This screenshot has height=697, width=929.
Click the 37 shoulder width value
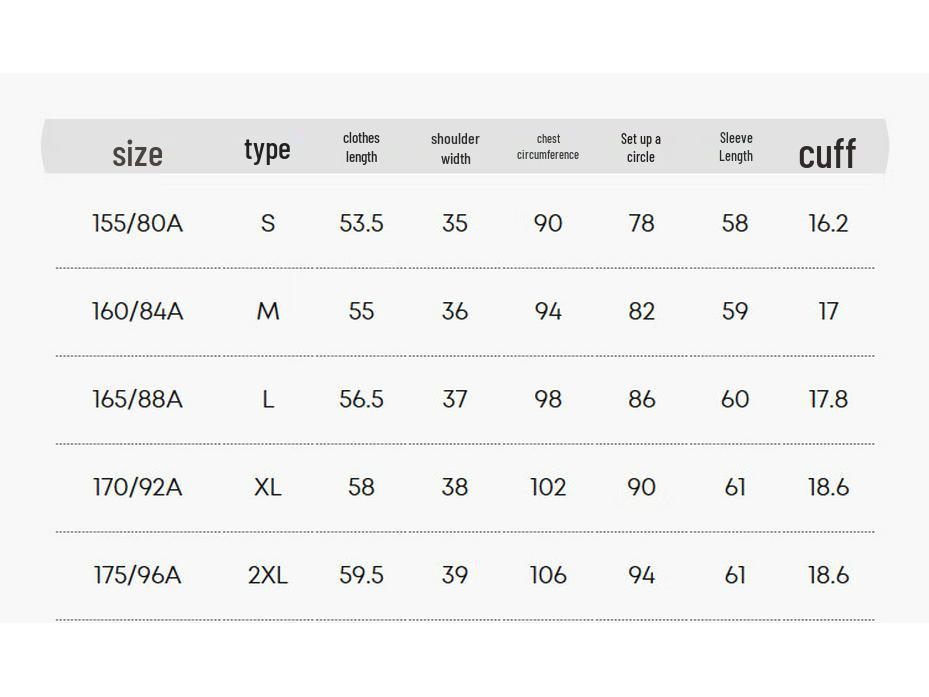(455, 399)
